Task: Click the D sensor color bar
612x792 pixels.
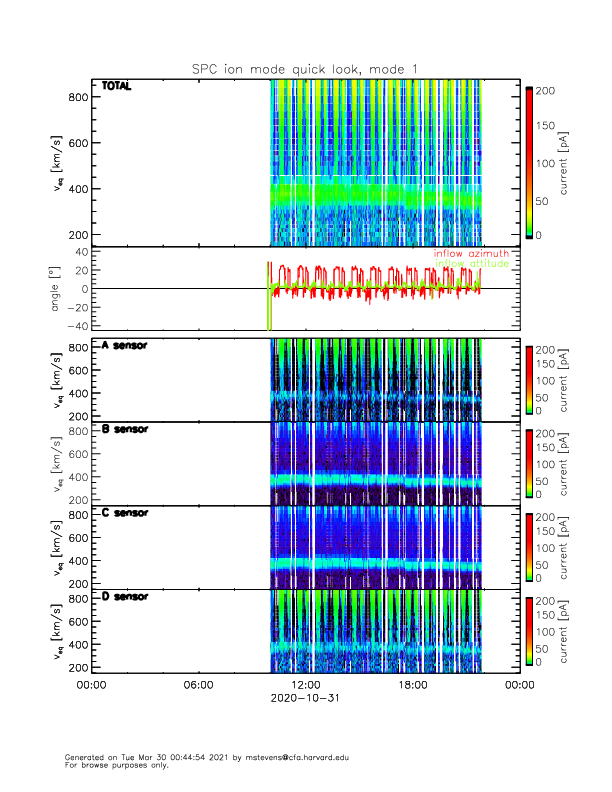Action: pyautogui.click(x=528, y=630)
